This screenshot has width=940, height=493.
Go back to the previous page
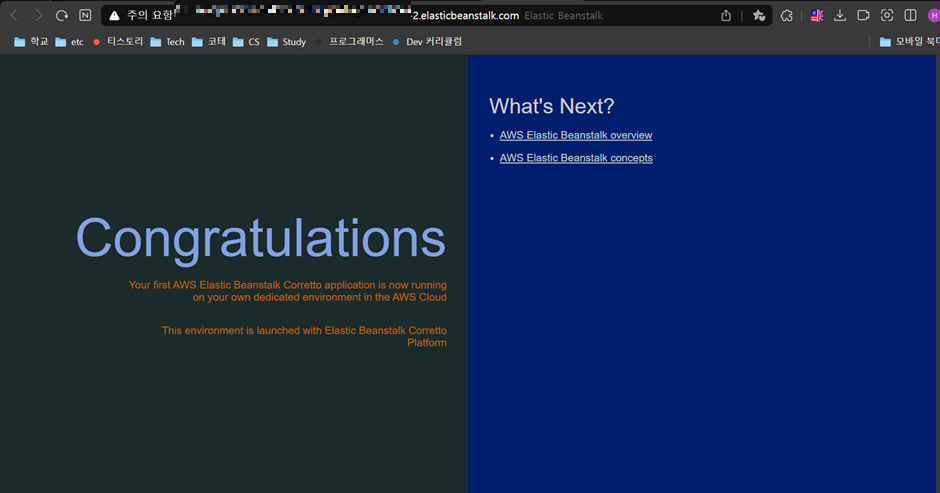pos(14,16)
